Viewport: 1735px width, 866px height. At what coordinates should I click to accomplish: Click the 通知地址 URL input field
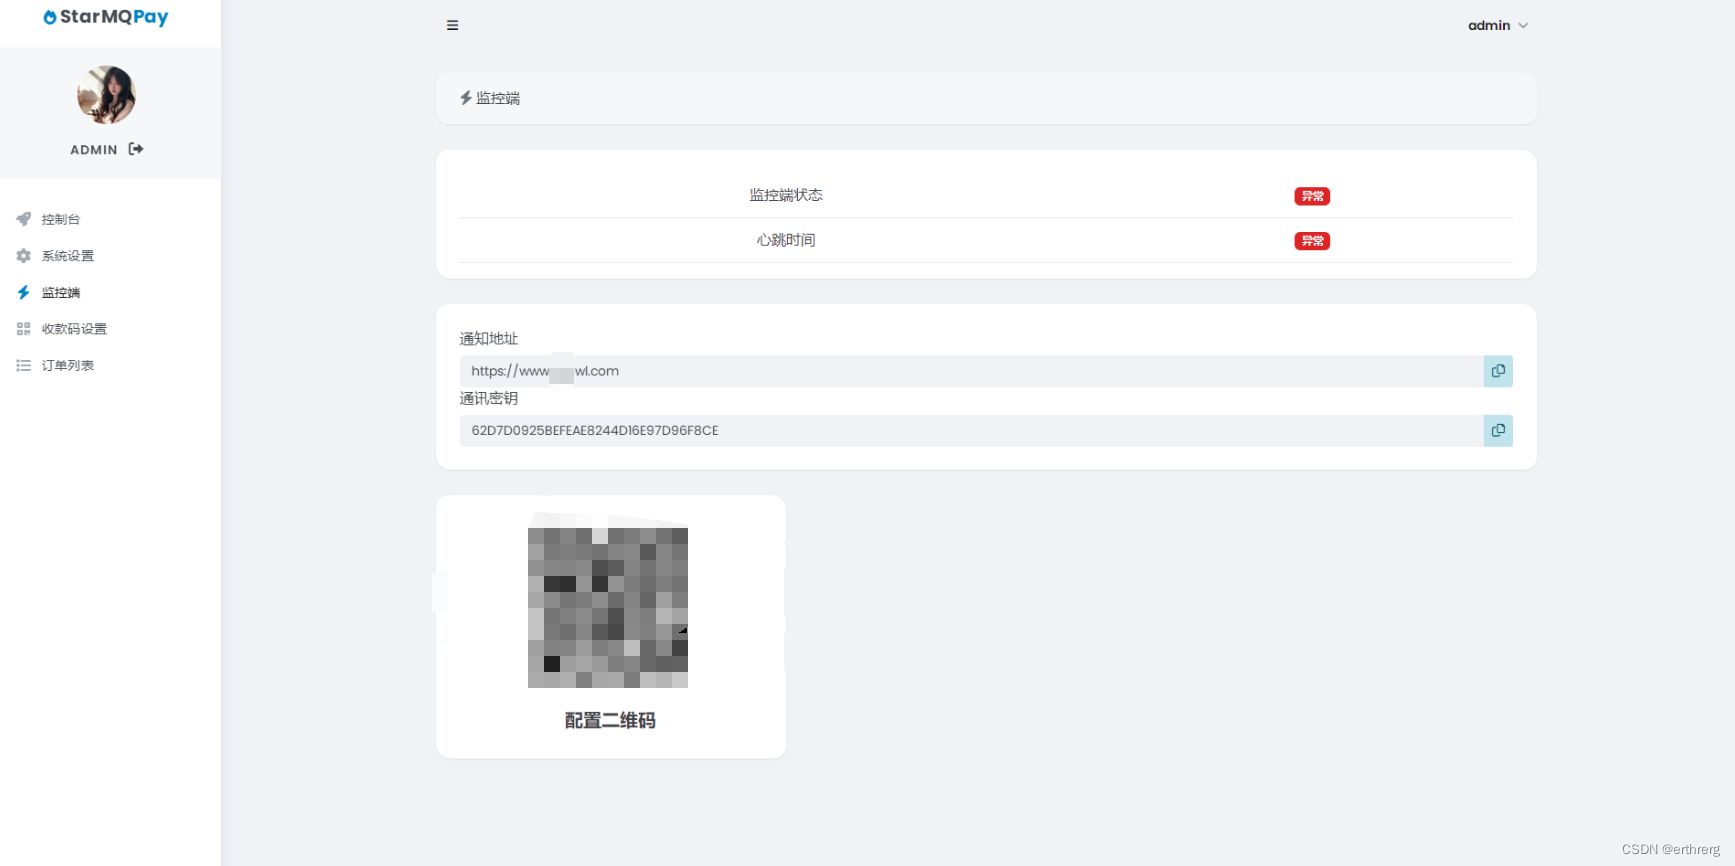point(972,371)
